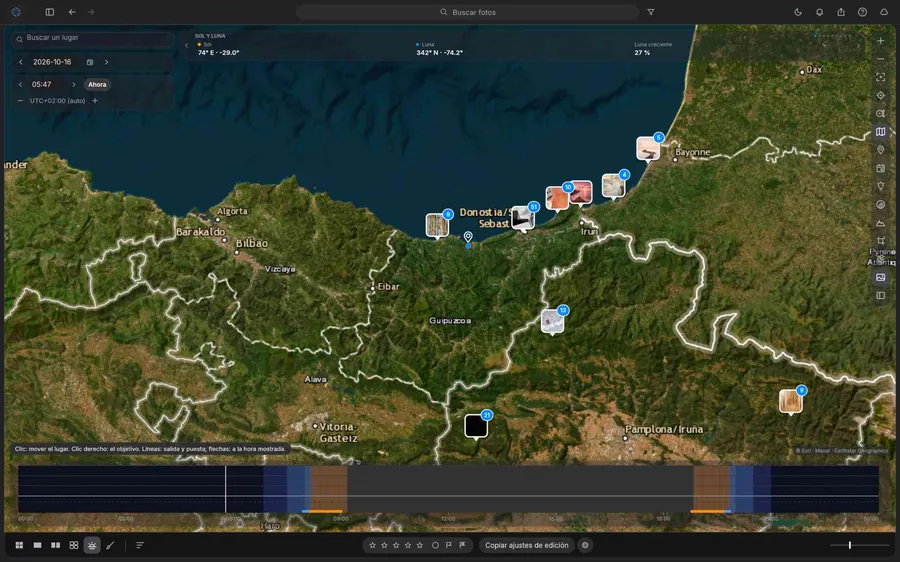The height and width of the screenshot is (562, 900).
Task: Toggle the terrain mountain icon
Action: pos(880,223)
